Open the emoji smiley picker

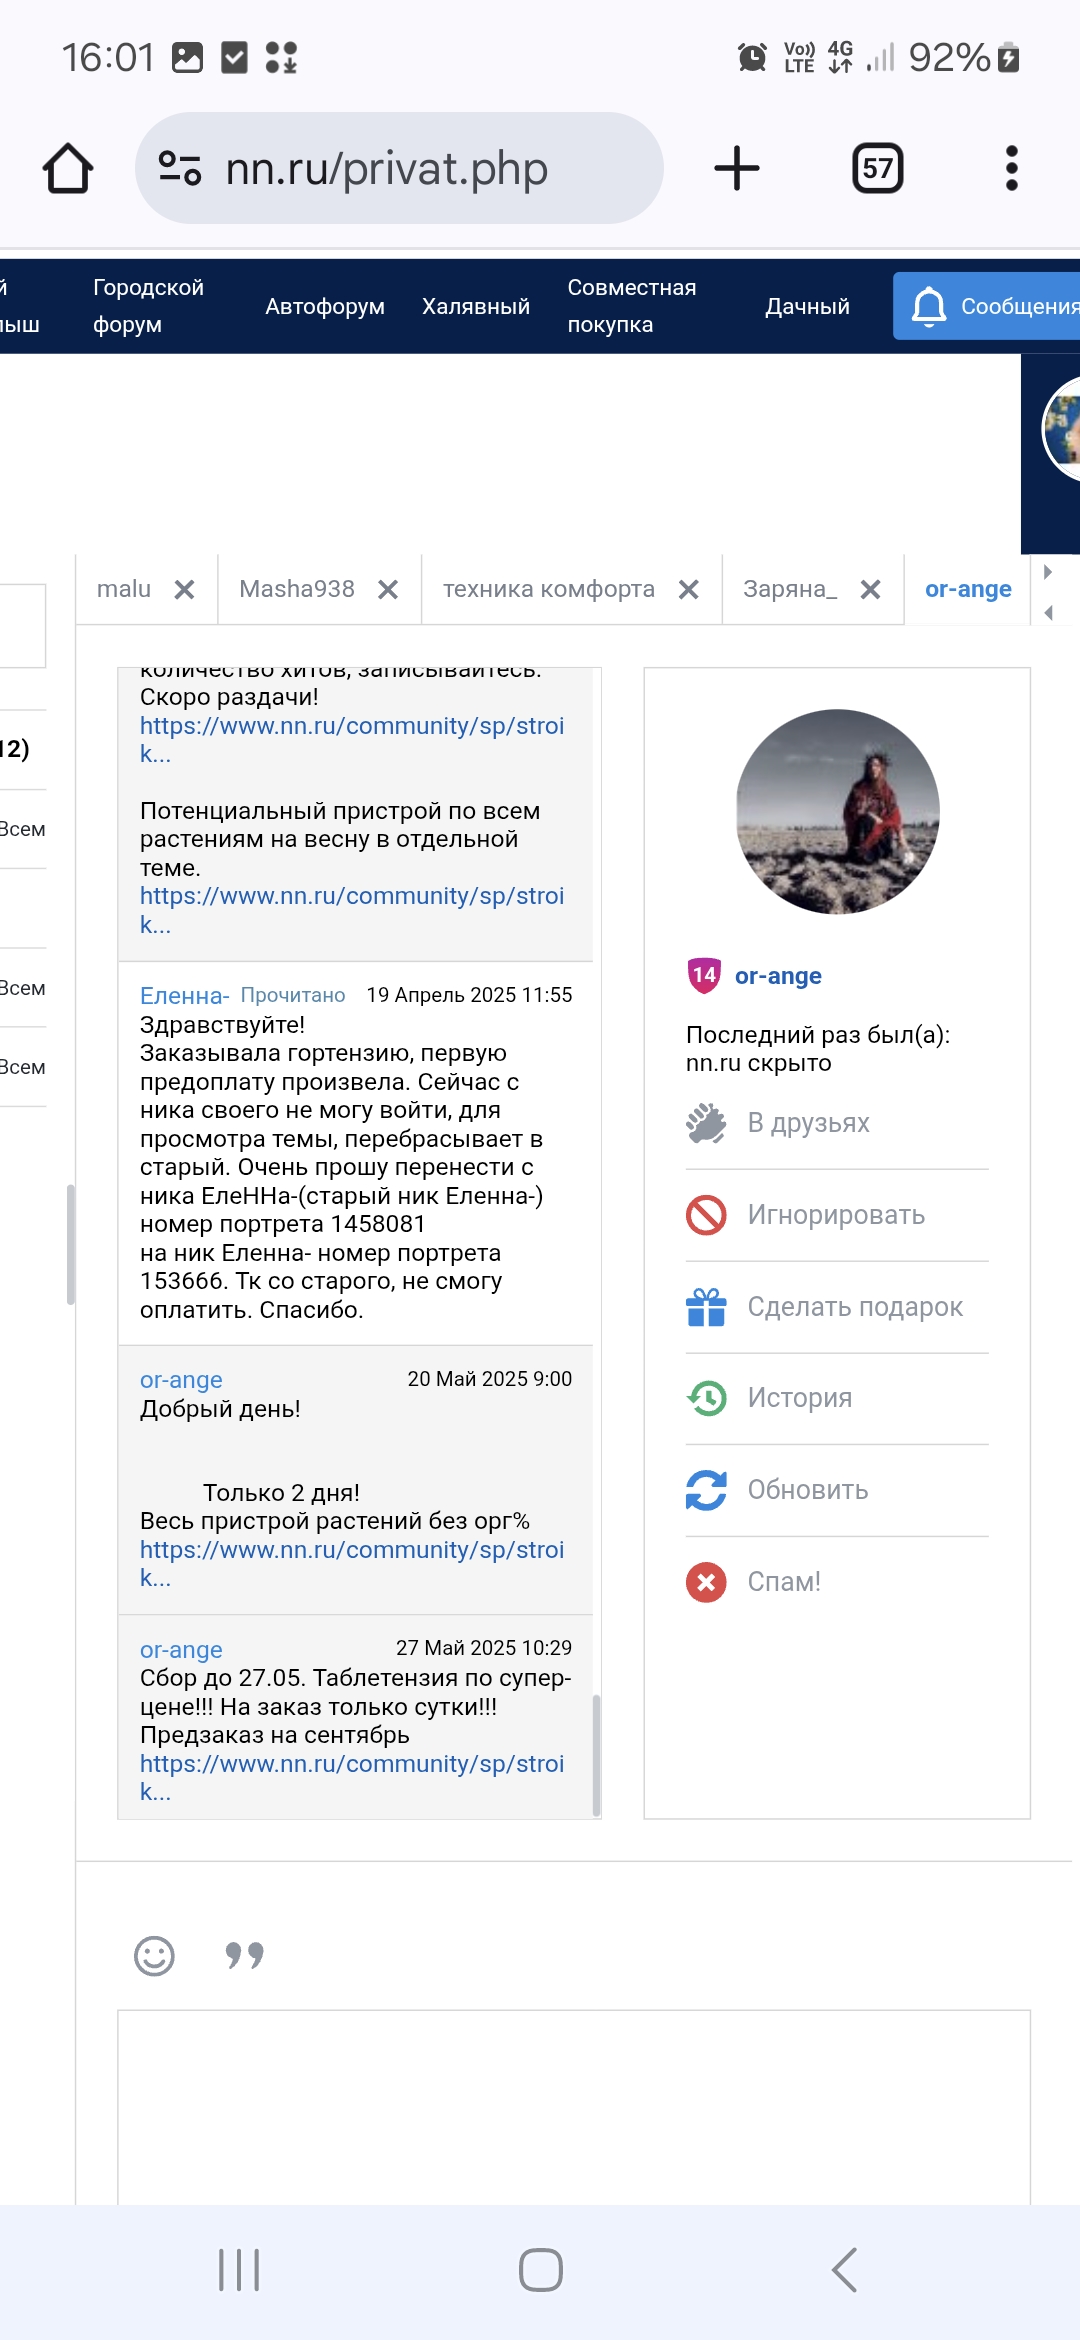point(154,1955)
